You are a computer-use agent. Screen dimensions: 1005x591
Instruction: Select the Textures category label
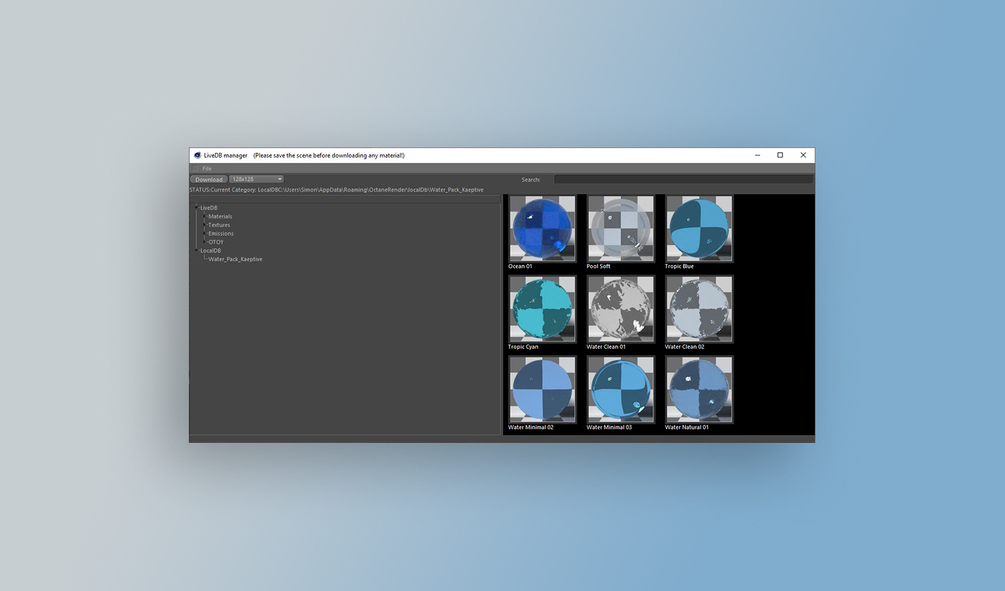click(x=219, y=225)
